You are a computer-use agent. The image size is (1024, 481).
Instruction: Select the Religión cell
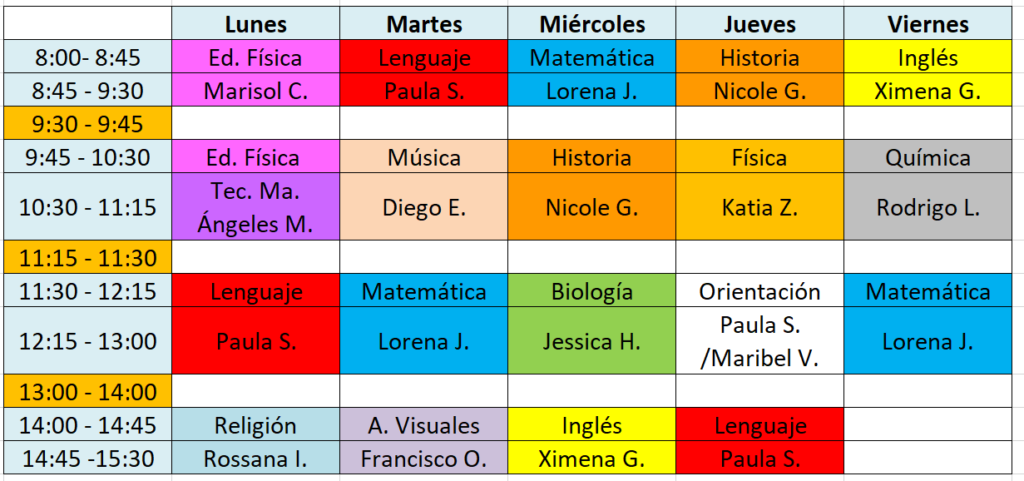(x=256, y=425)
